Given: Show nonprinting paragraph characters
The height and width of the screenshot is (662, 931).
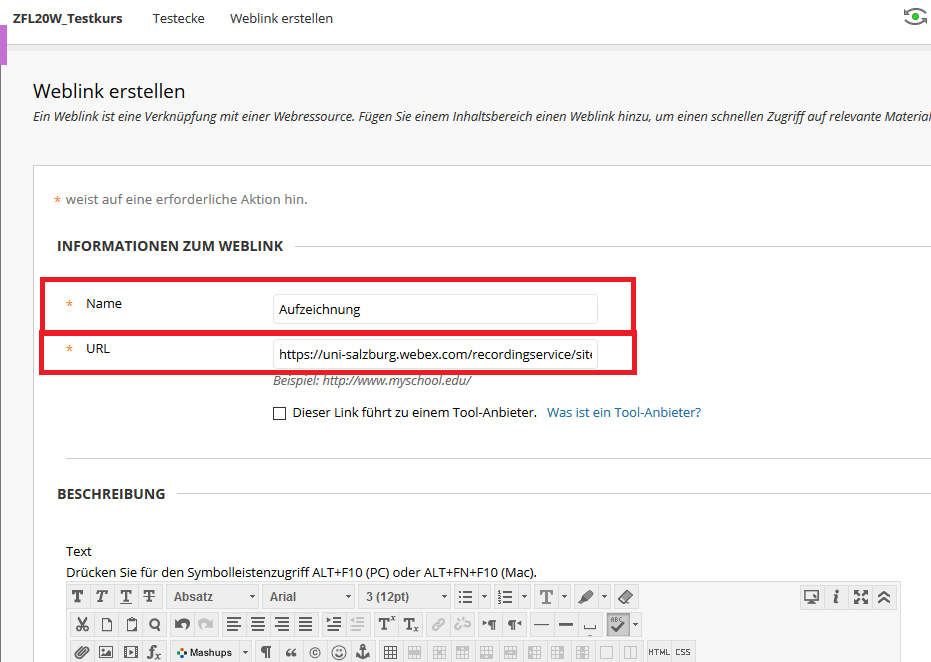Looking at the screenshot, I should (x=267, y=653).
